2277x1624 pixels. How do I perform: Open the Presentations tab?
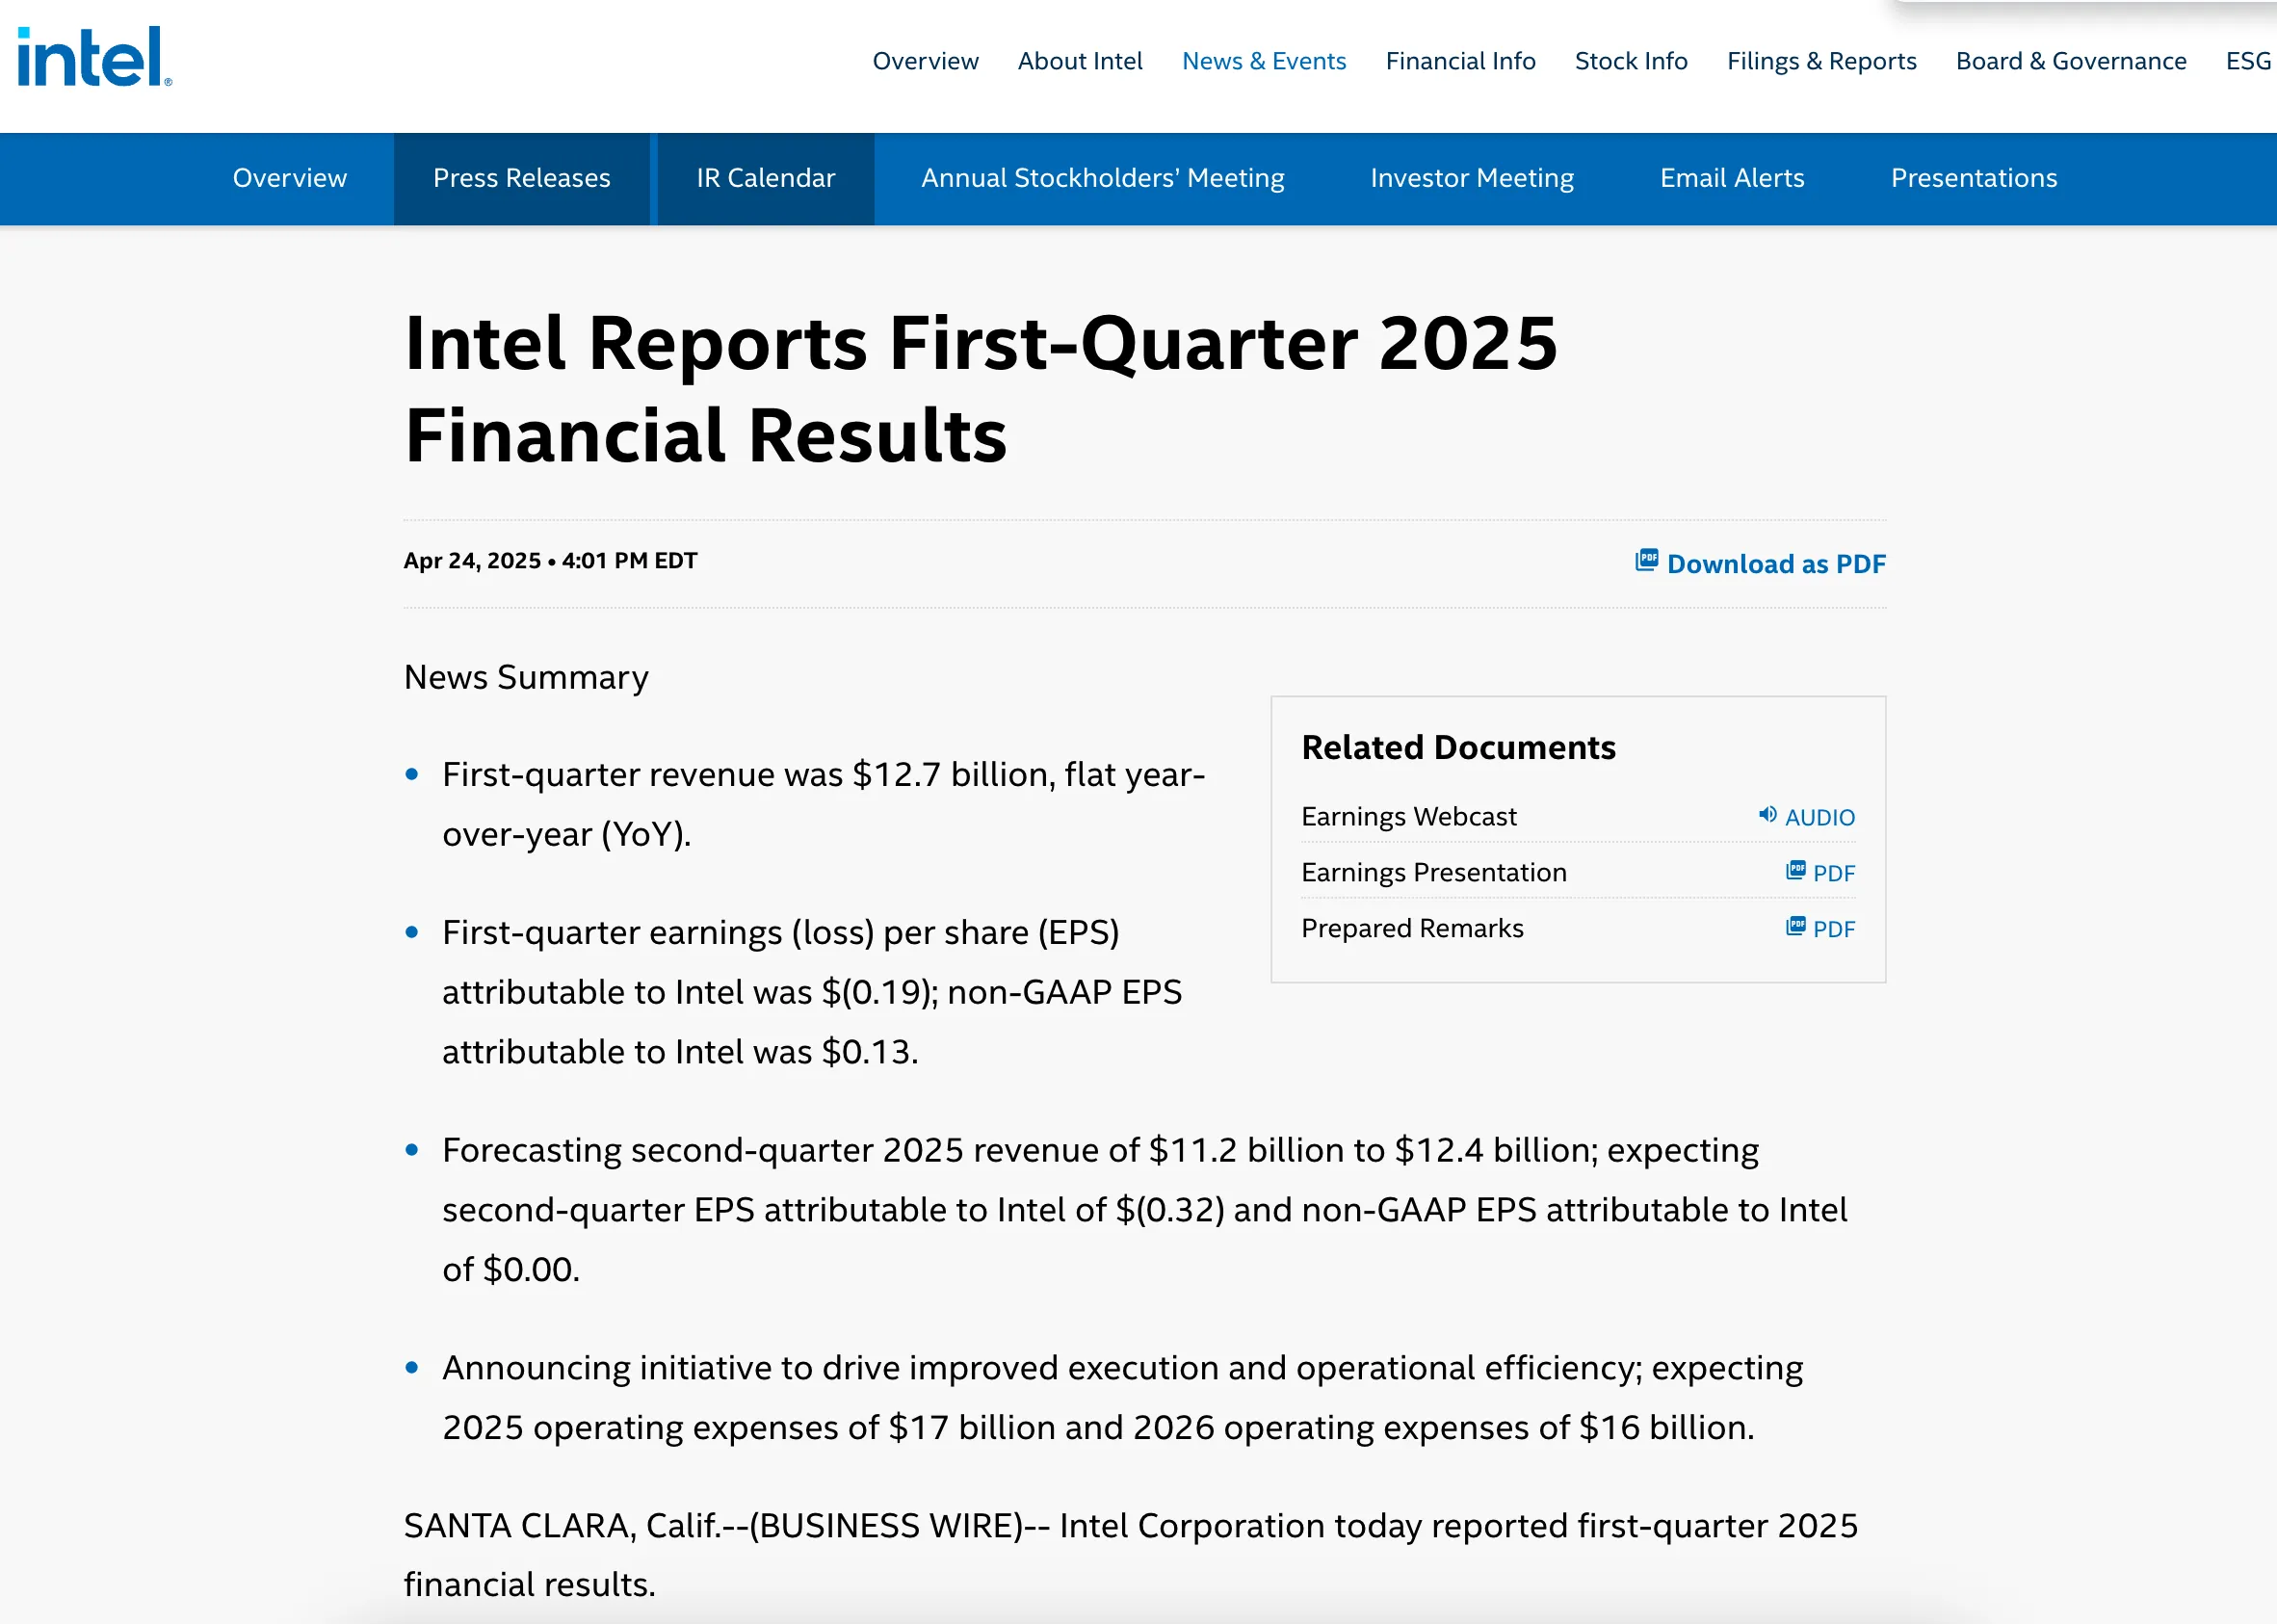click(x=1974, y=178)
